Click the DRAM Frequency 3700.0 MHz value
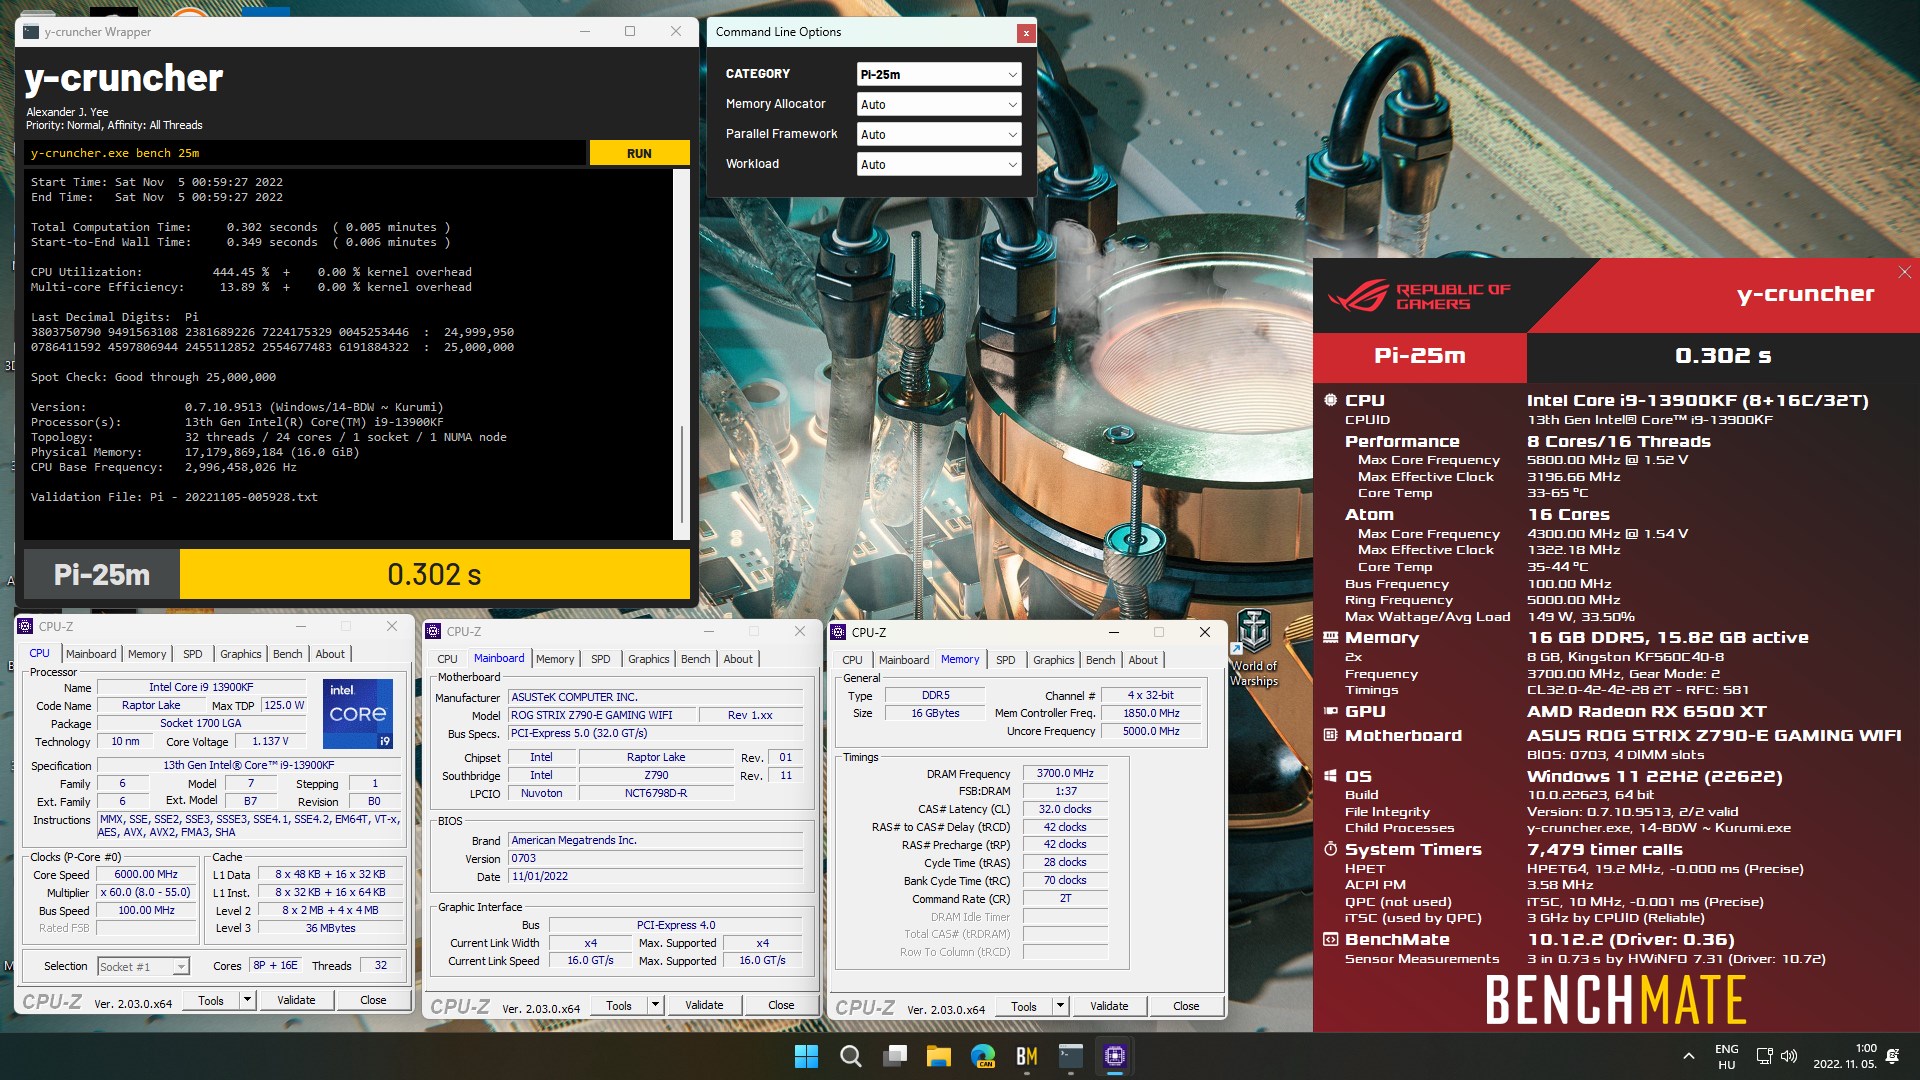Screen dimensions: 1920x1080 tap(1065, 773)
